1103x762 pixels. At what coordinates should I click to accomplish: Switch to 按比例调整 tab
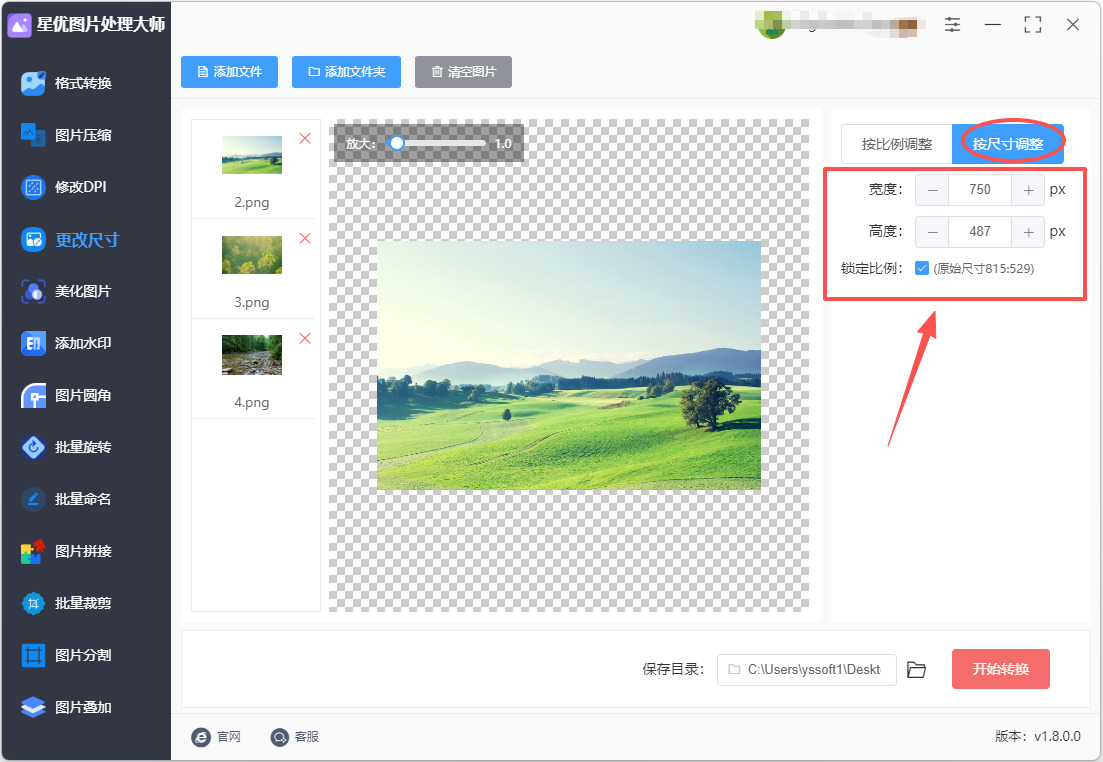[897, 144]
